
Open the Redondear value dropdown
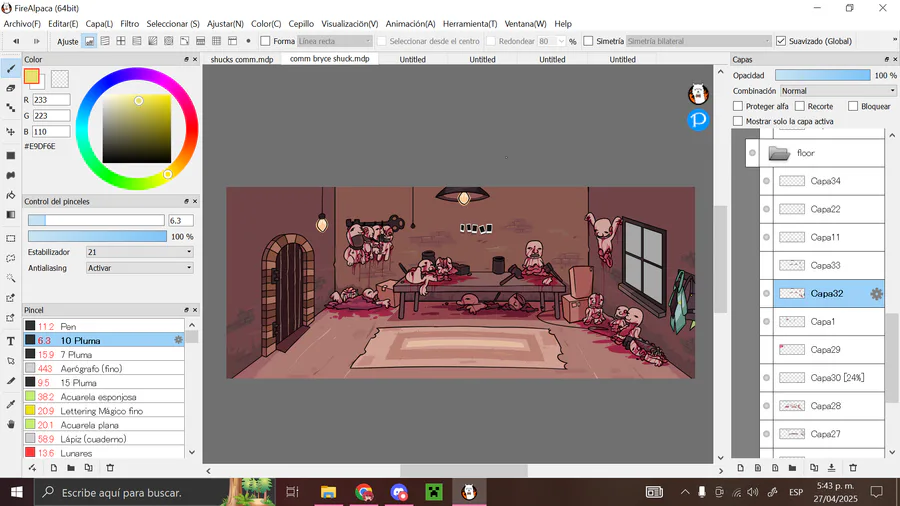[x=561, y=41]
